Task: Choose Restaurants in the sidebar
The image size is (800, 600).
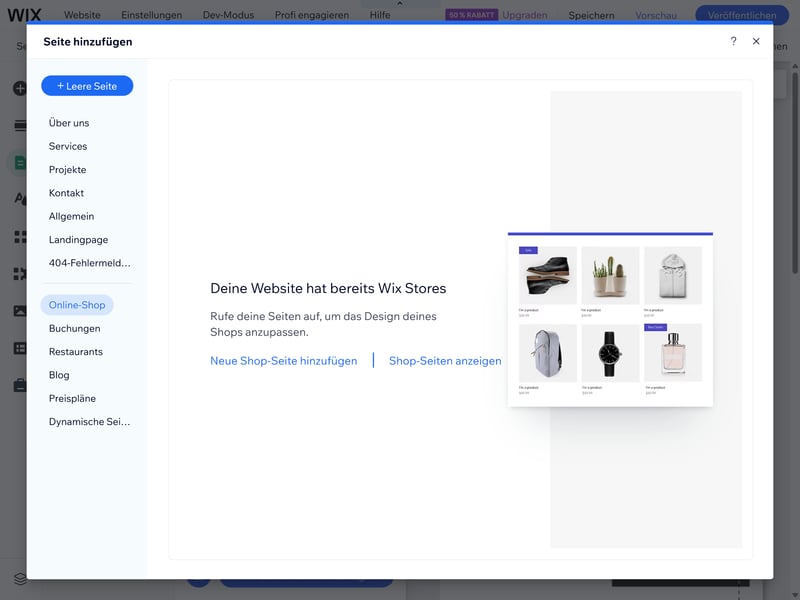Action: [x=76, y=352]
